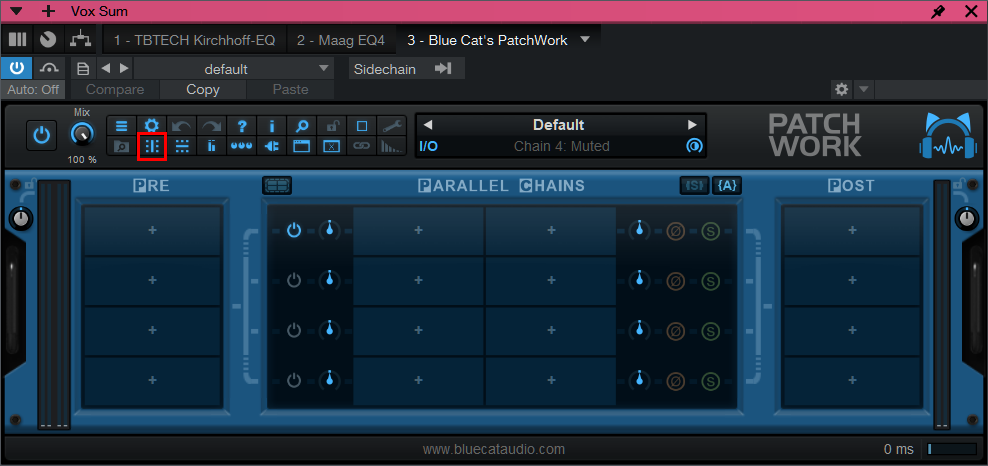
Task: Enable the third parallel chain power
Action: (x=294, y=330)
